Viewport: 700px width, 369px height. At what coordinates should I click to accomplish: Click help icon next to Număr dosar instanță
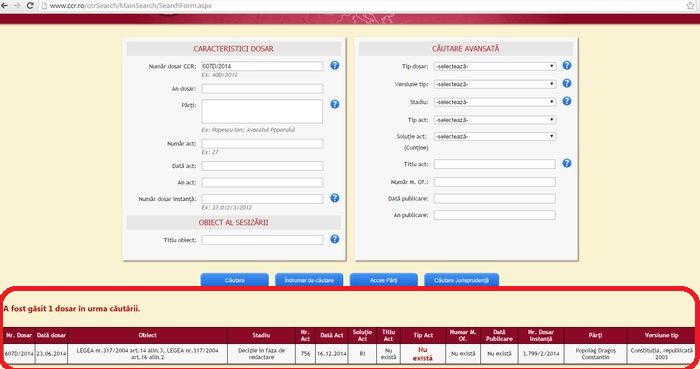pyautogui.click(x=334, y=198)
